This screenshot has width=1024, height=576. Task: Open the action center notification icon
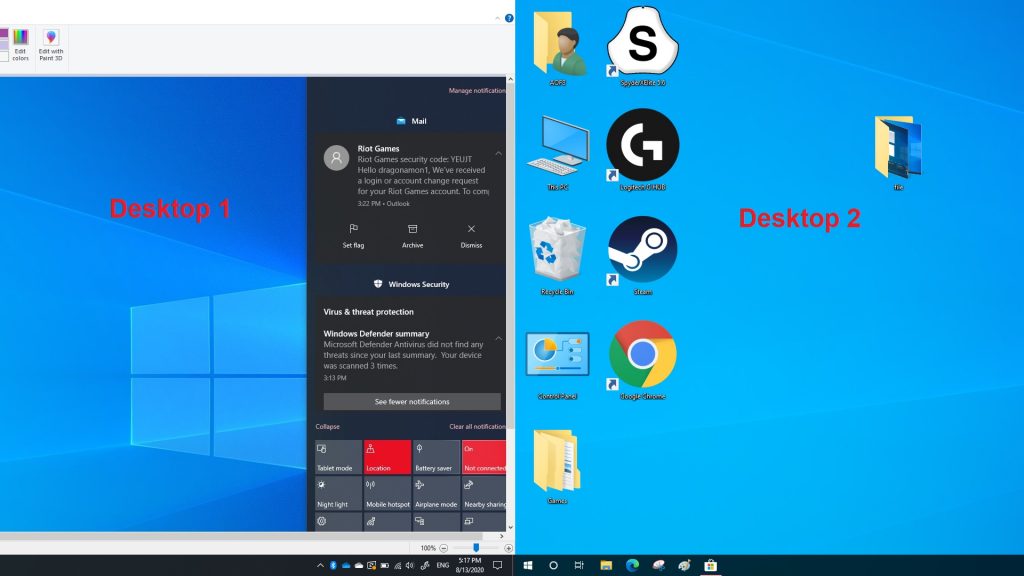pyautogui.click(x=498, y=566)
